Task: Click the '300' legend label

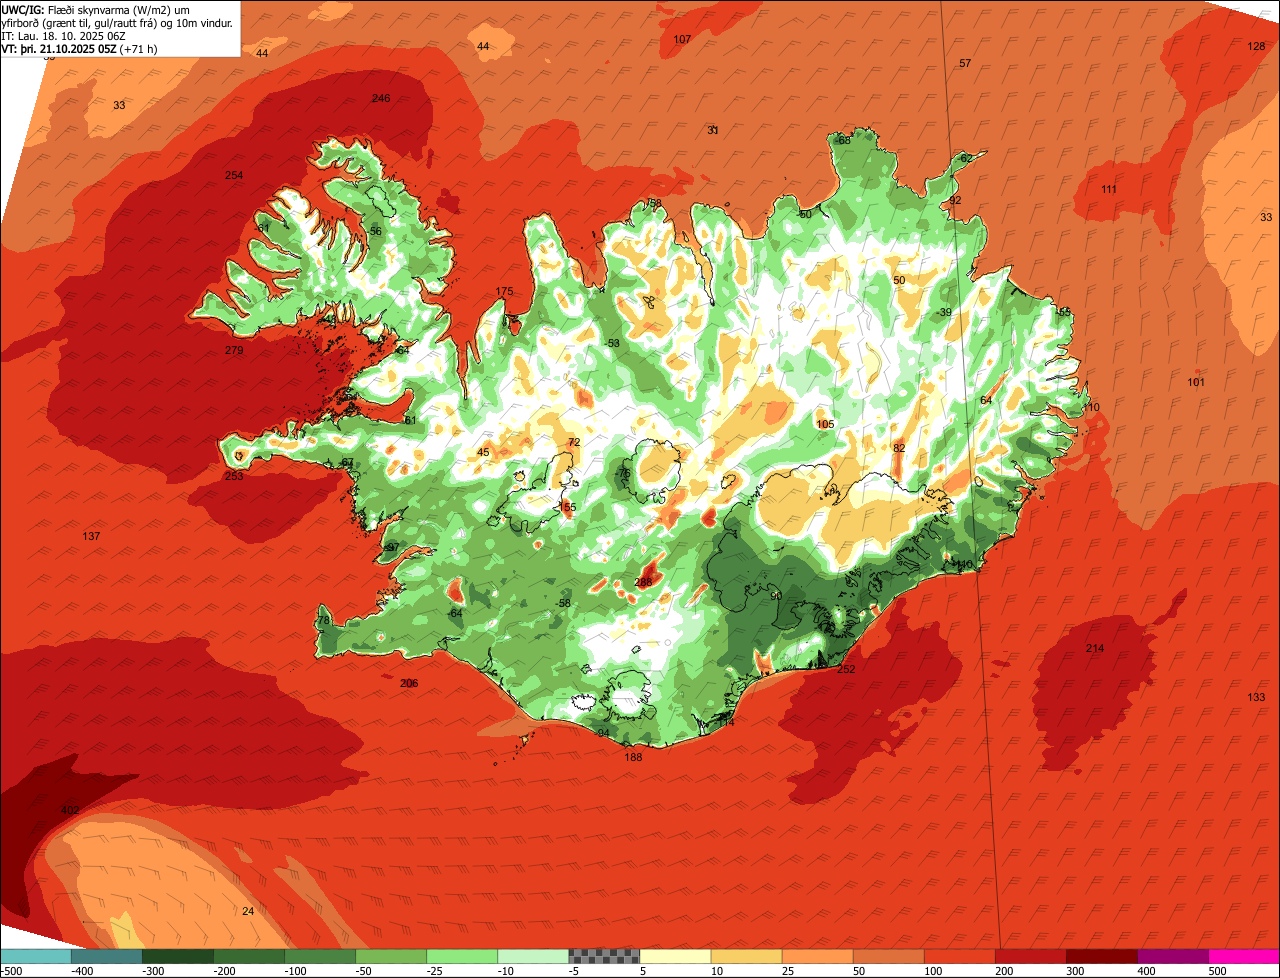Action: [1074, 971]
